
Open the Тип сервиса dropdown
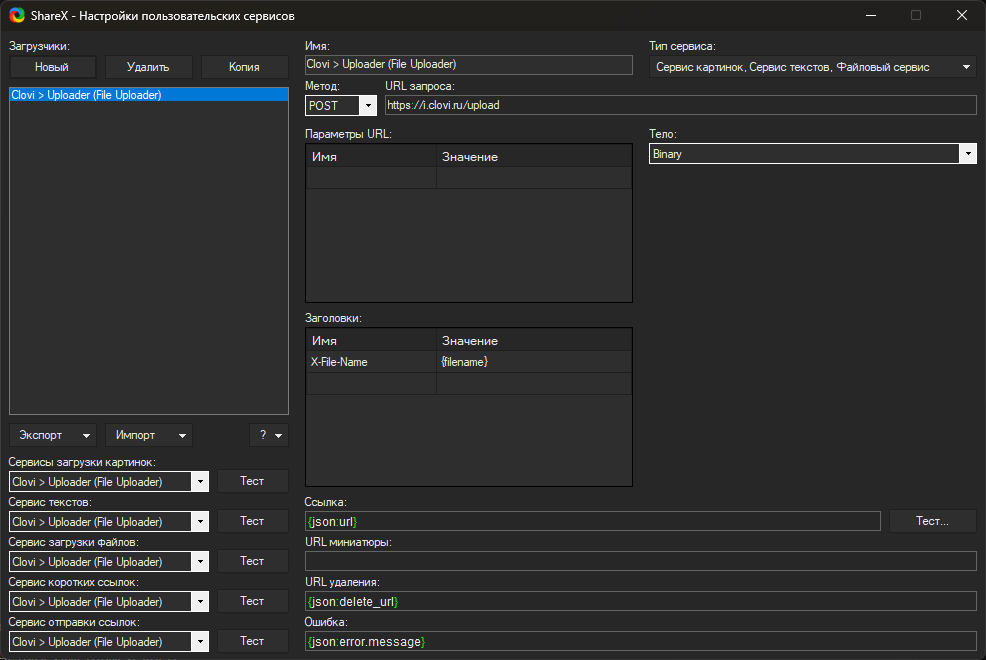click(x=812, y=67)
